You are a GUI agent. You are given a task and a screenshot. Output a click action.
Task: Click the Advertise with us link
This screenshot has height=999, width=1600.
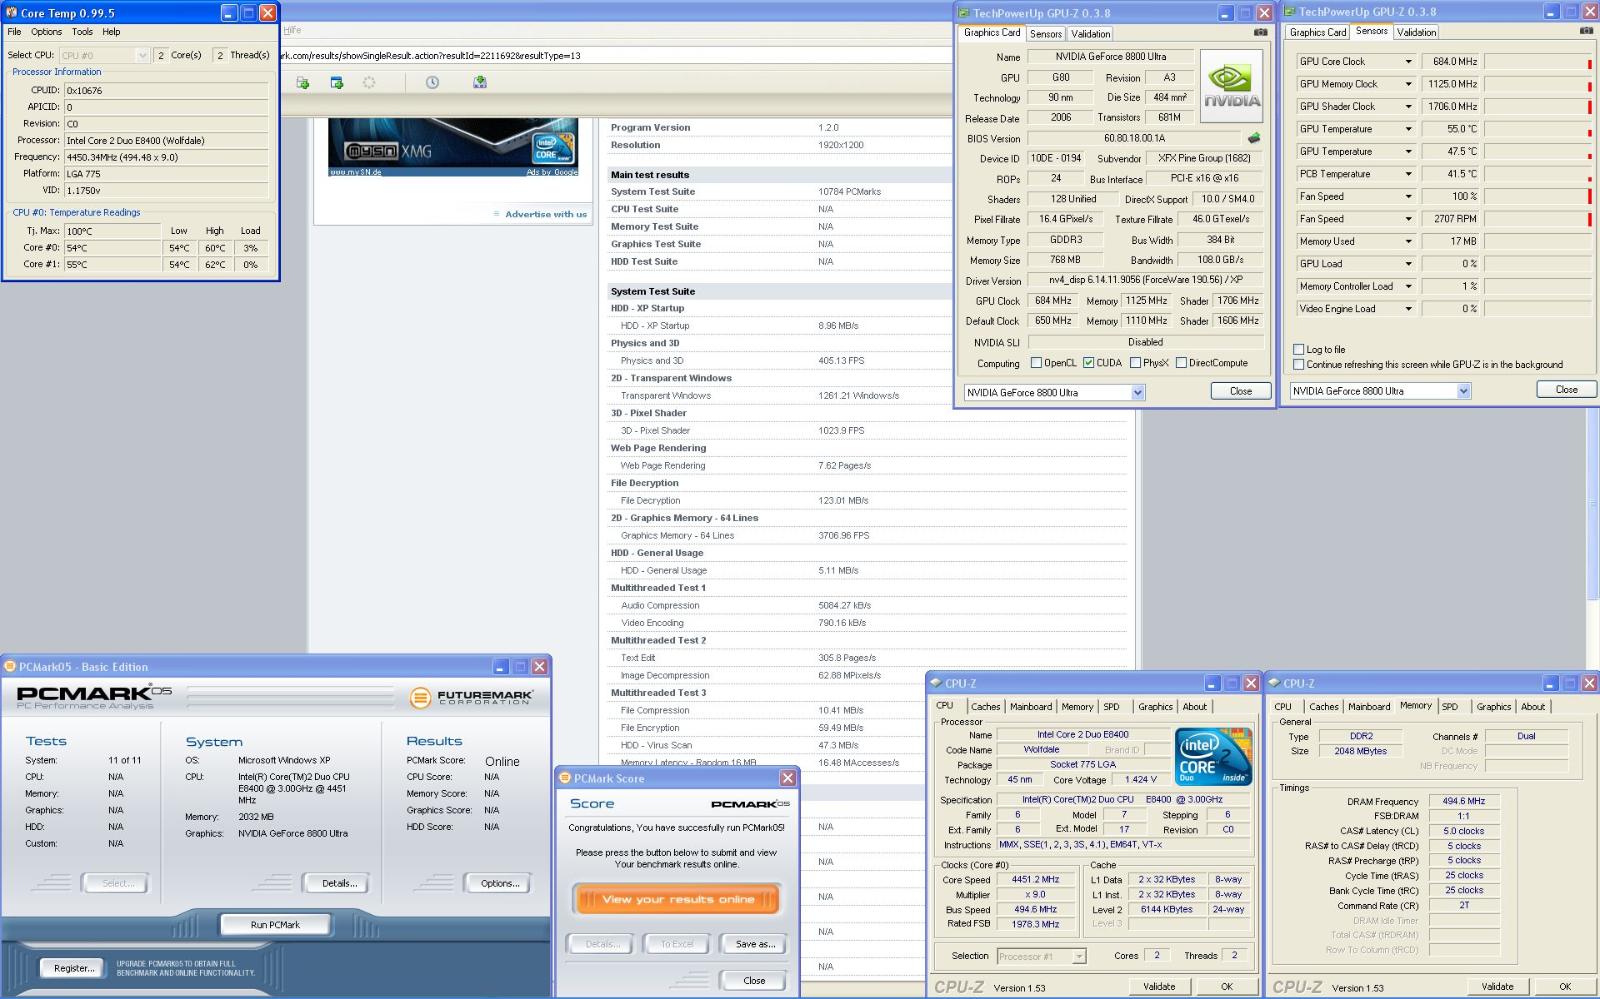[x=546, y=214]
